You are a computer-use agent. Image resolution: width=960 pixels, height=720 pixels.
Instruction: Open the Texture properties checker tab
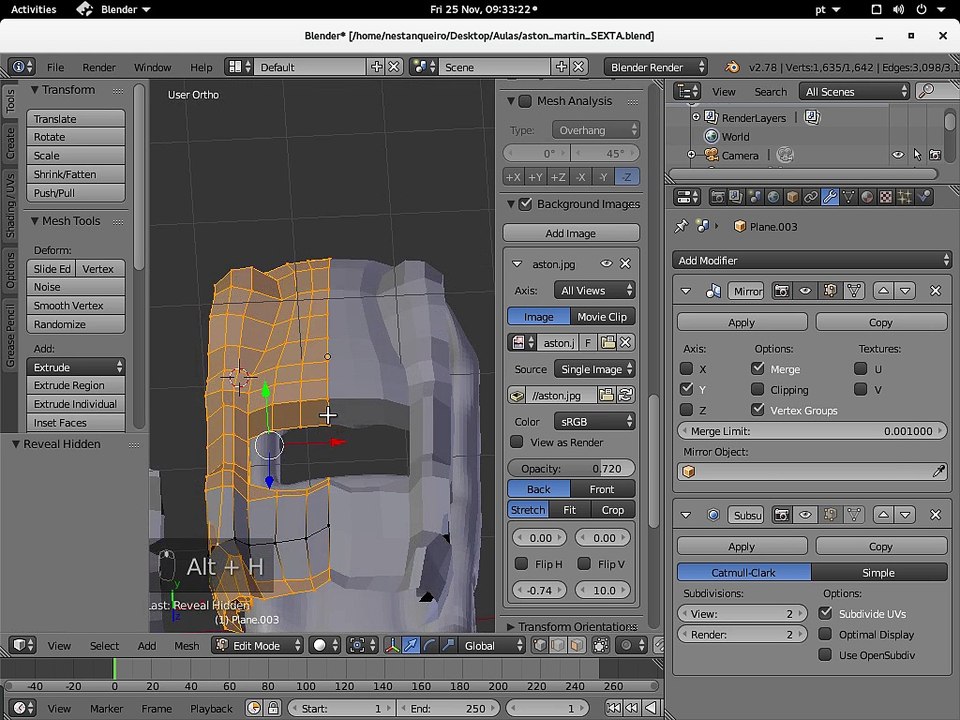pos(886,197)
